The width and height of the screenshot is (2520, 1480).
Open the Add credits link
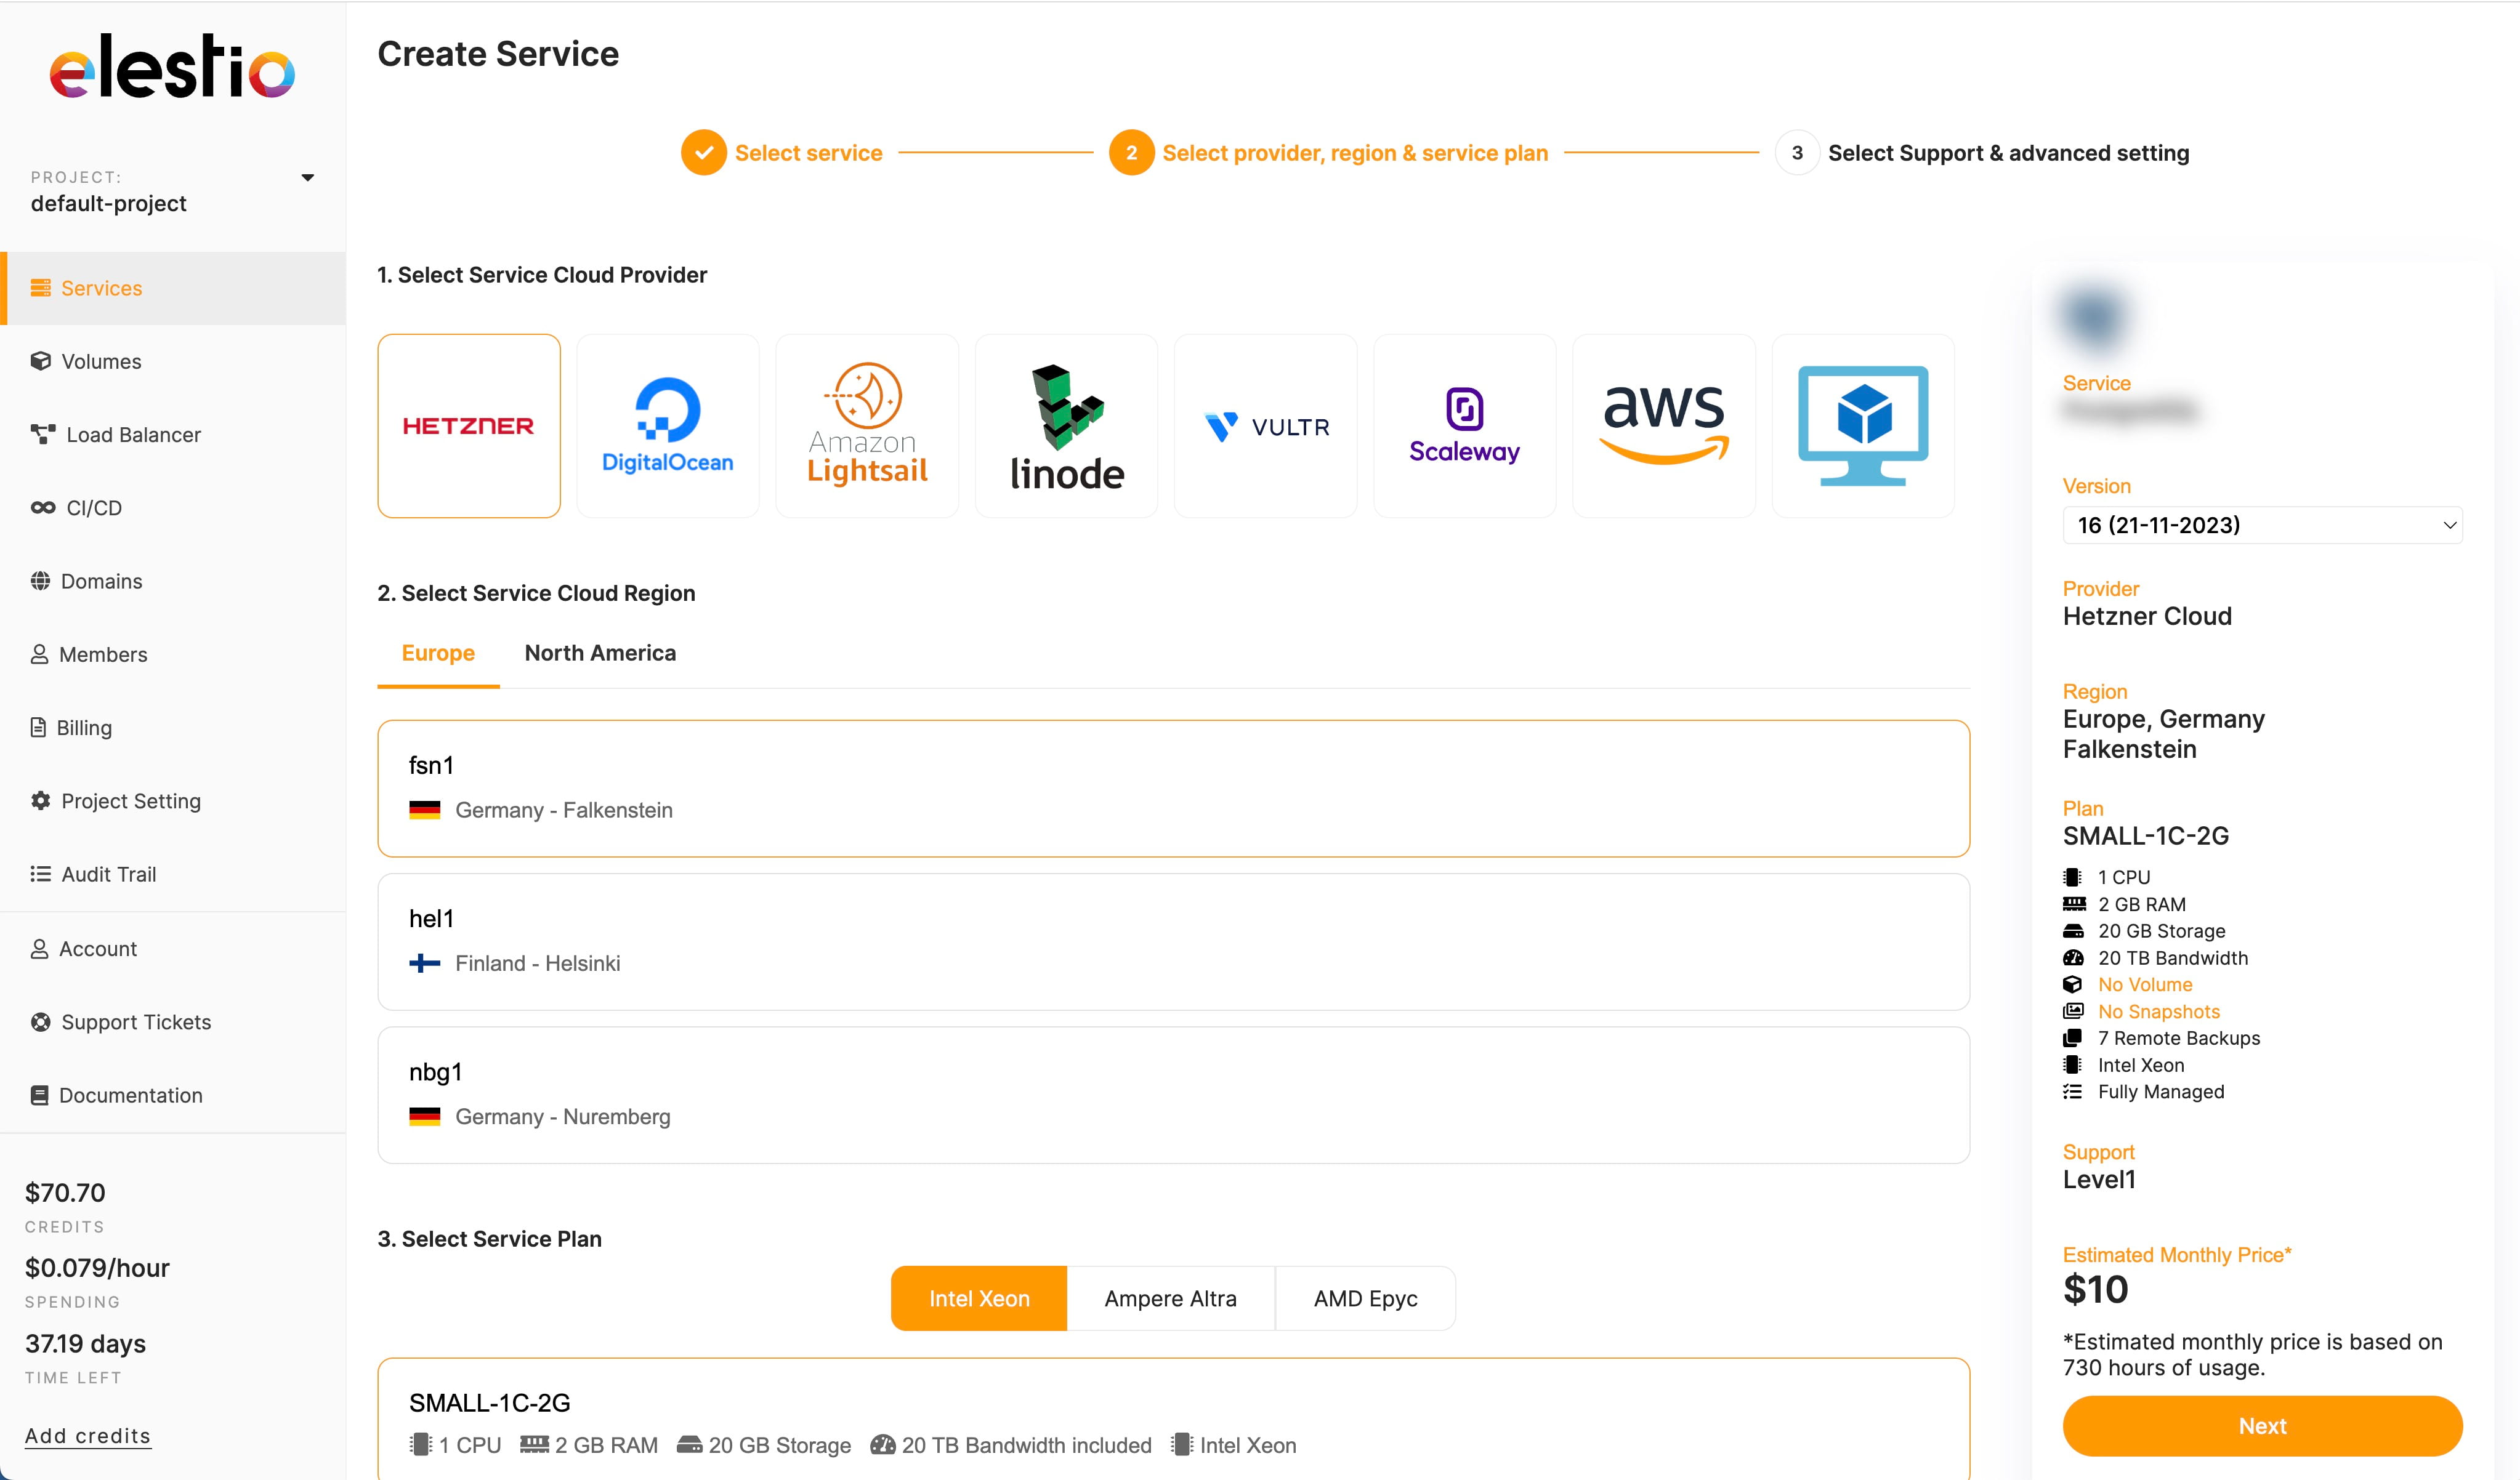click(87, 1435)
